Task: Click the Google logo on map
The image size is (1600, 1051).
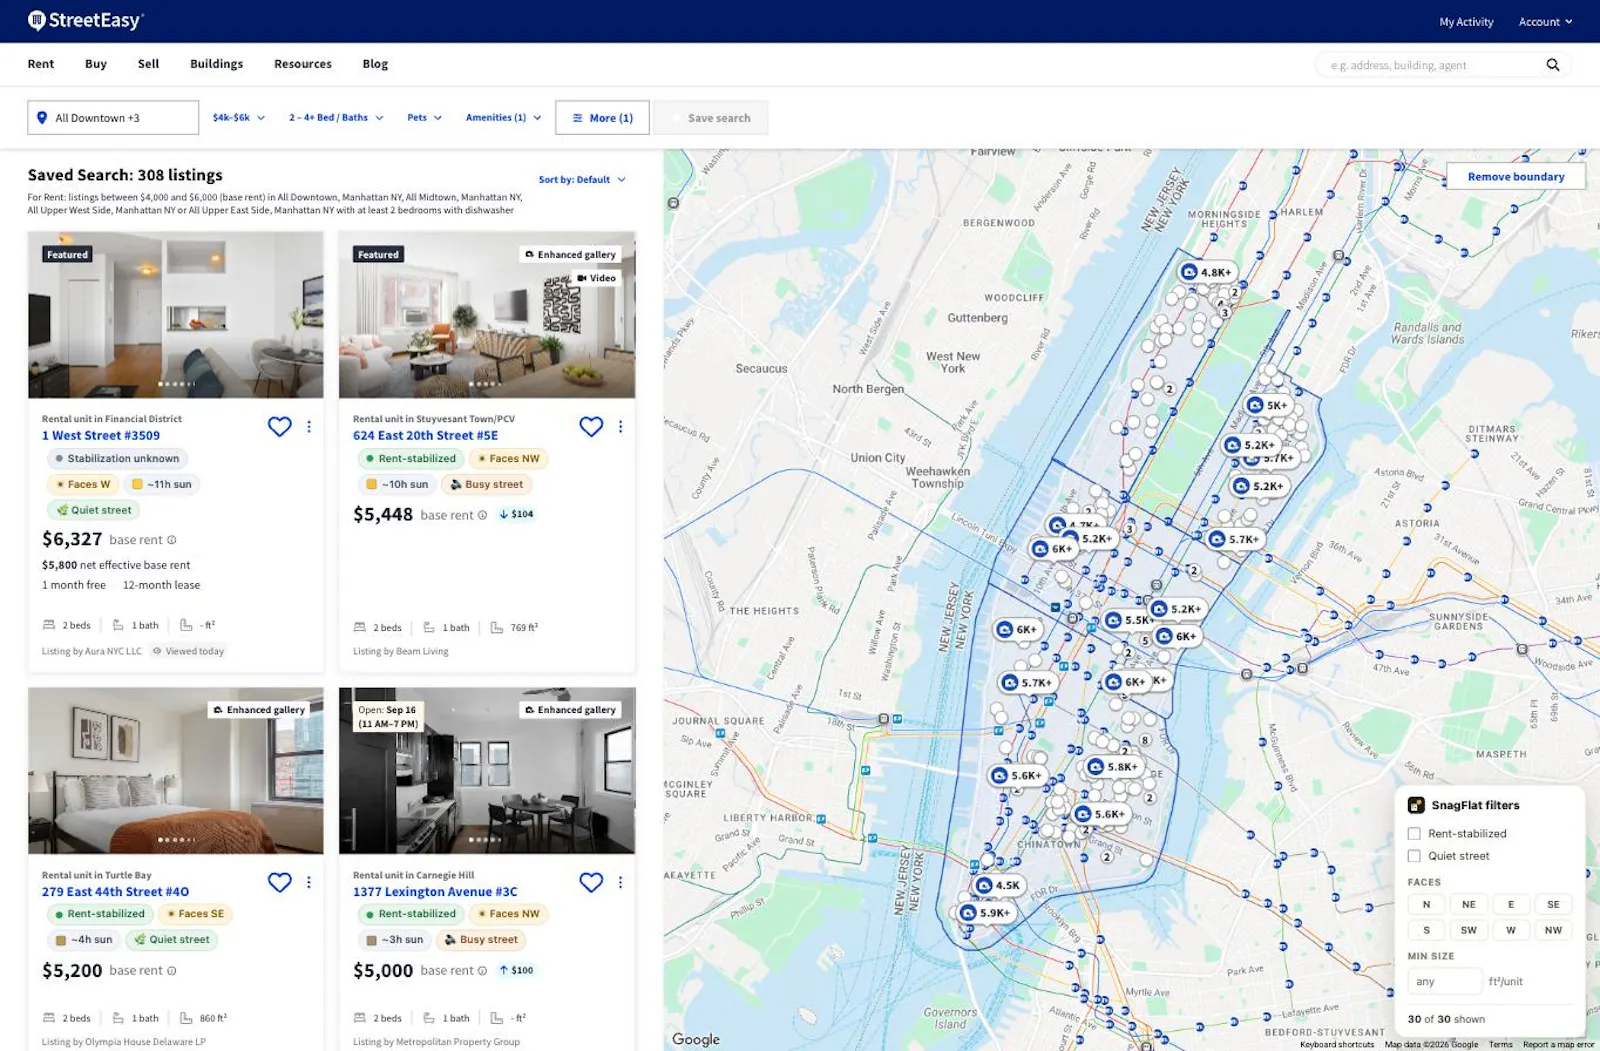Action: [696, 1039]
